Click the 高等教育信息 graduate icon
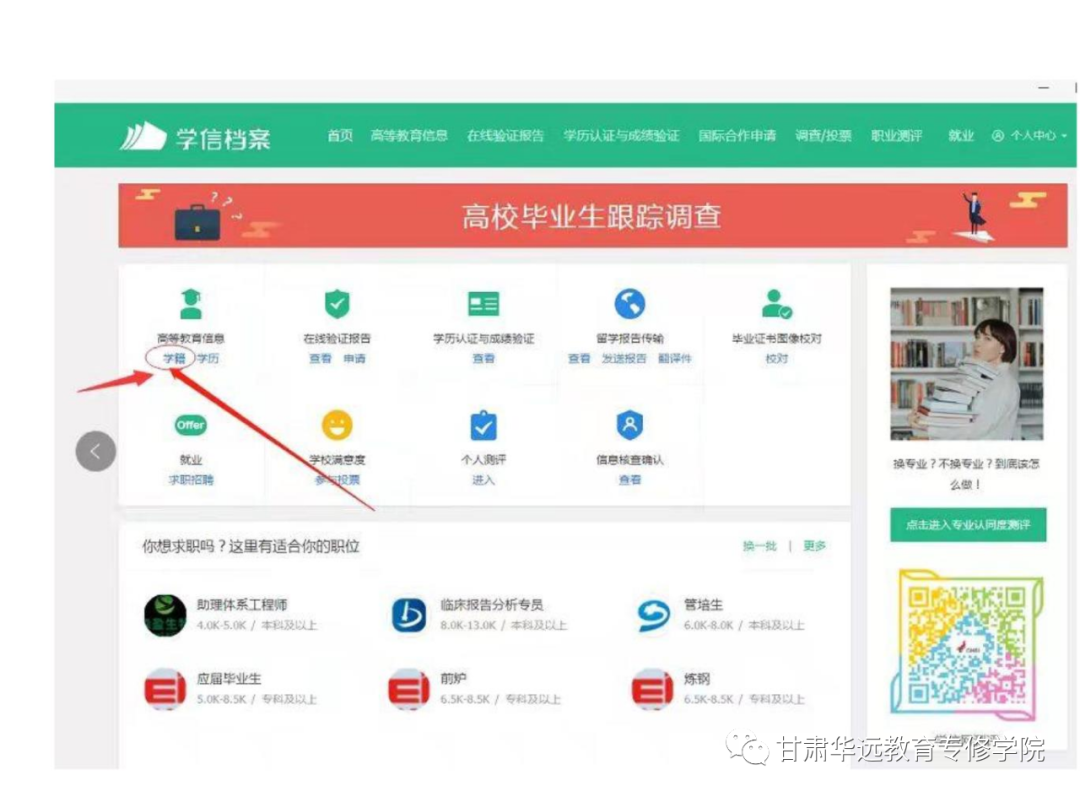The image size is (1080, 797). (190, 303)
